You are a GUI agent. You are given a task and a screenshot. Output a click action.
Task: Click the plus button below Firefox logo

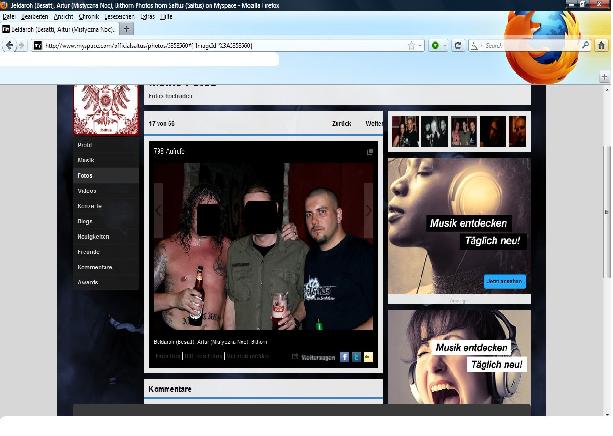(604, 77)
